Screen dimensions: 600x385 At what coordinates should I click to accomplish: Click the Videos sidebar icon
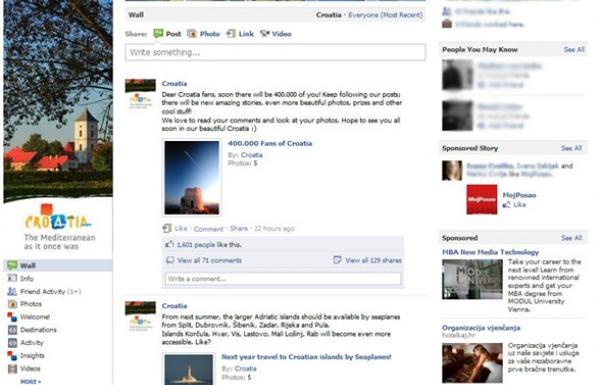pos(13,369)
